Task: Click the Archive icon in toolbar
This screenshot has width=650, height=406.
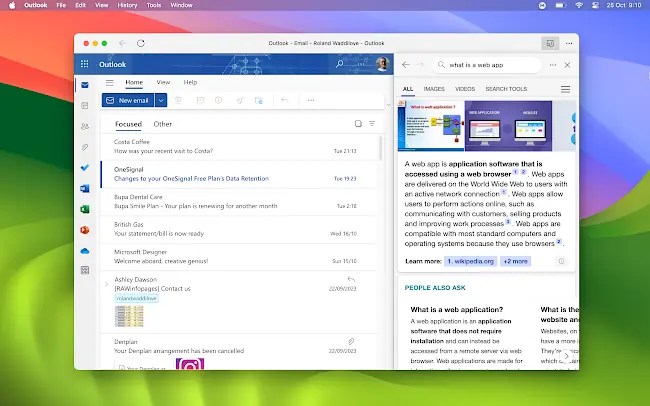Action: click(200, 100)
